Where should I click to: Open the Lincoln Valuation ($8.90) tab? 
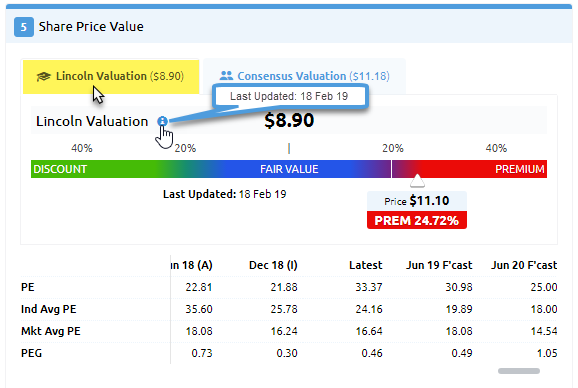tap(111, 77)
